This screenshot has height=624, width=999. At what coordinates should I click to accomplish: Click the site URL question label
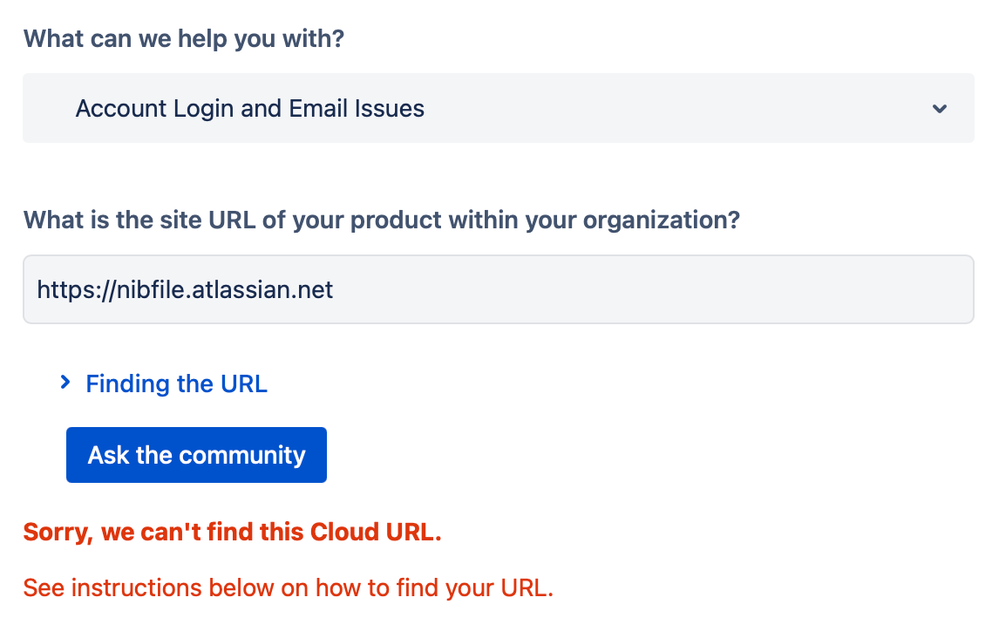(x=381, y=219)
